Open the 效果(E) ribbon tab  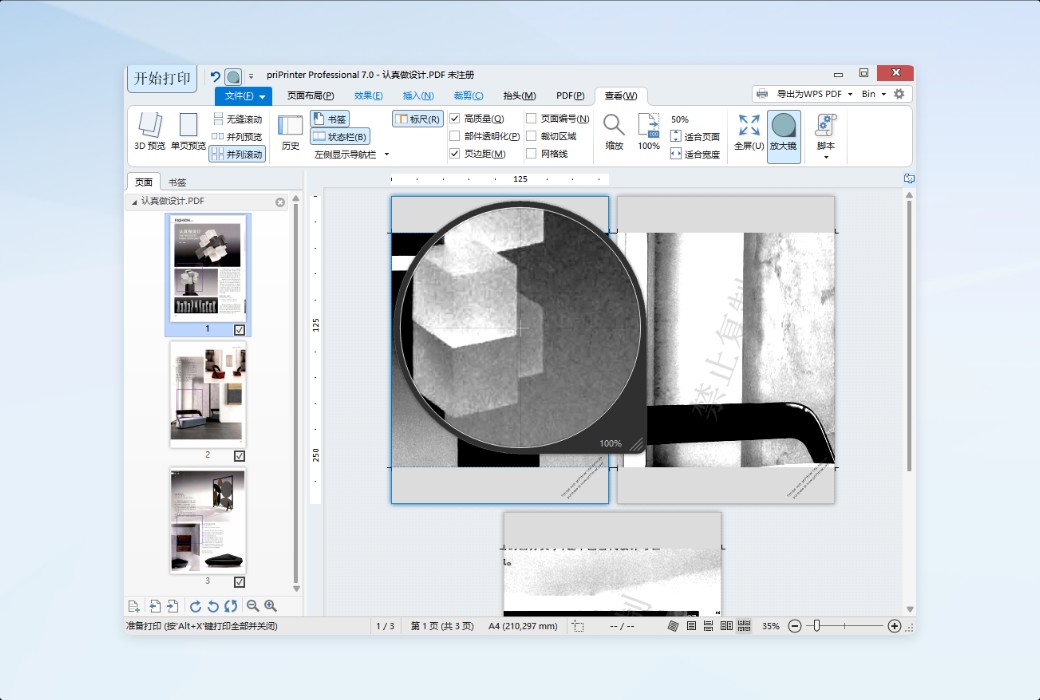point(368,96)
